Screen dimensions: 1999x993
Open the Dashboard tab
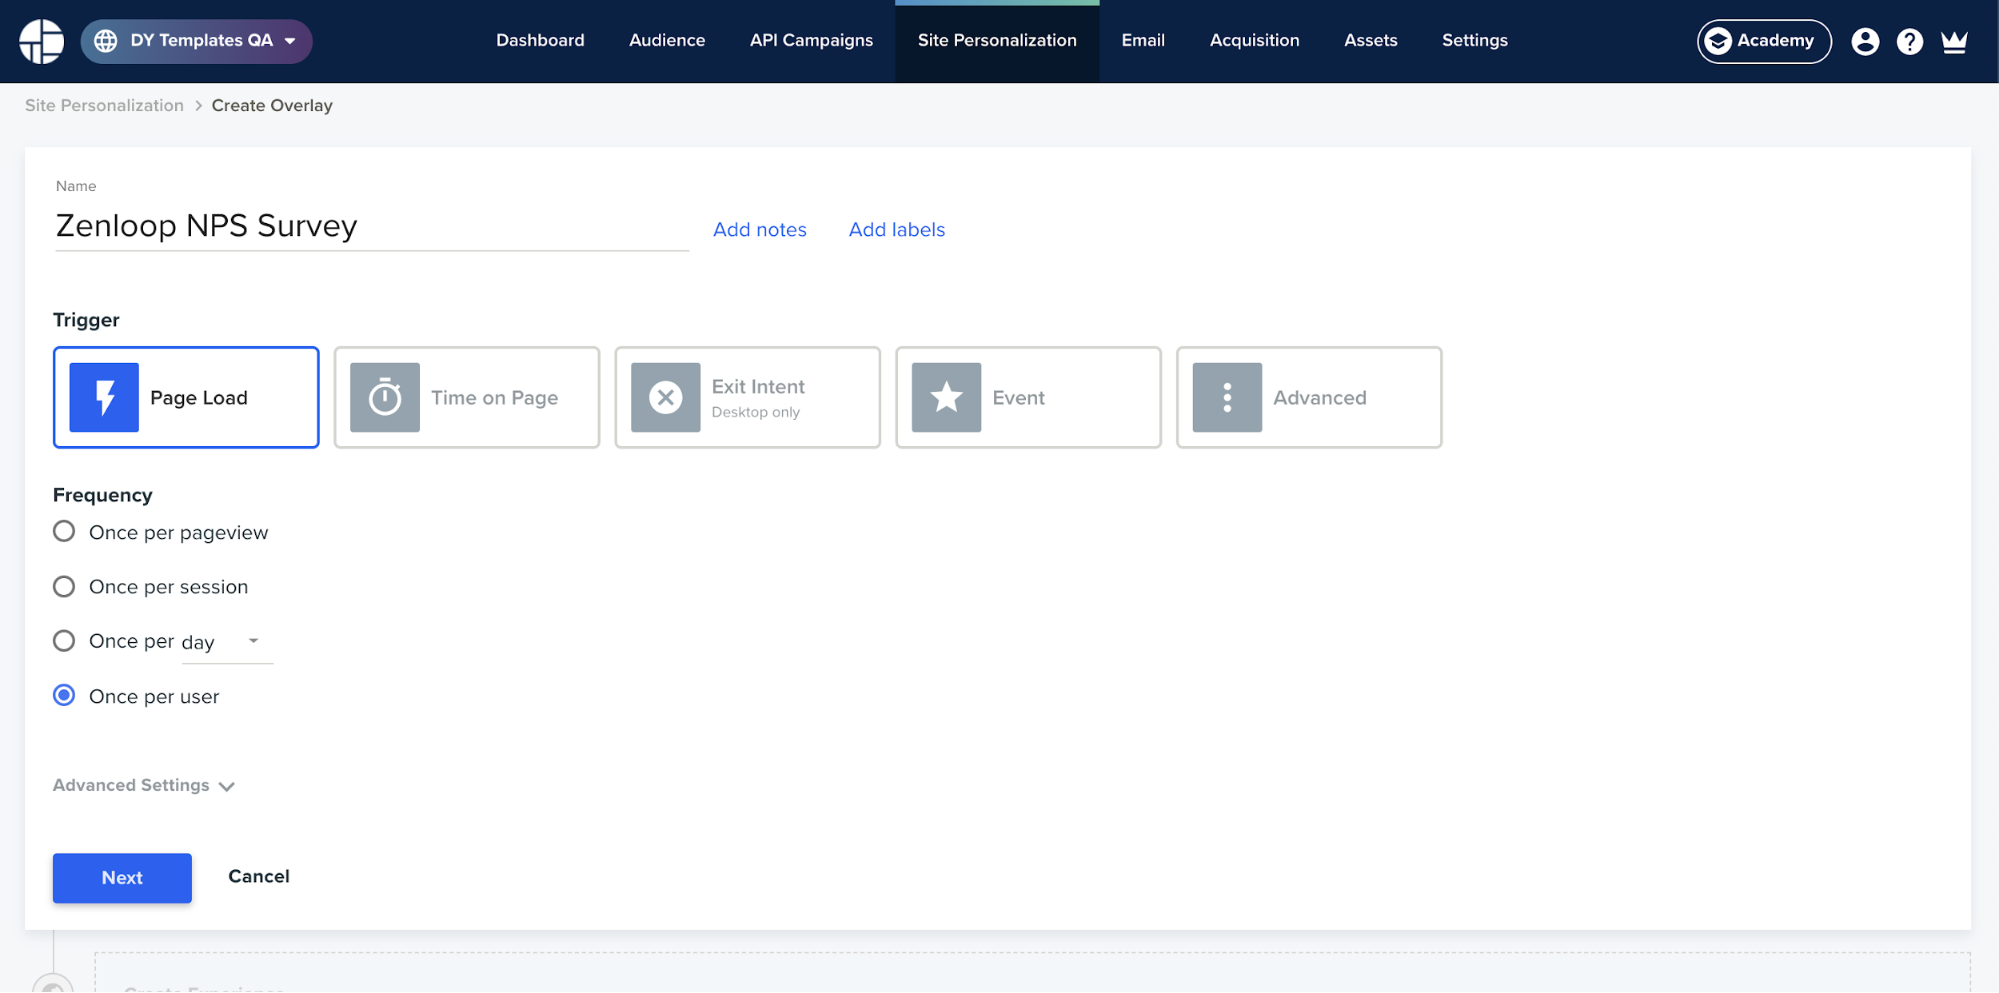click(x=540, y=41)
